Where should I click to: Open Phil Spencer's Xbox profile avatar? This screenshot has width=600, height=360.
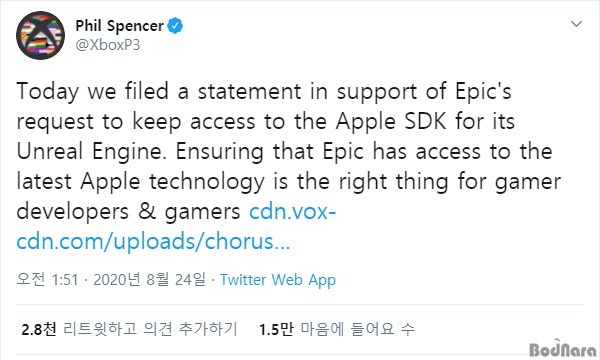tap(40, 35)
